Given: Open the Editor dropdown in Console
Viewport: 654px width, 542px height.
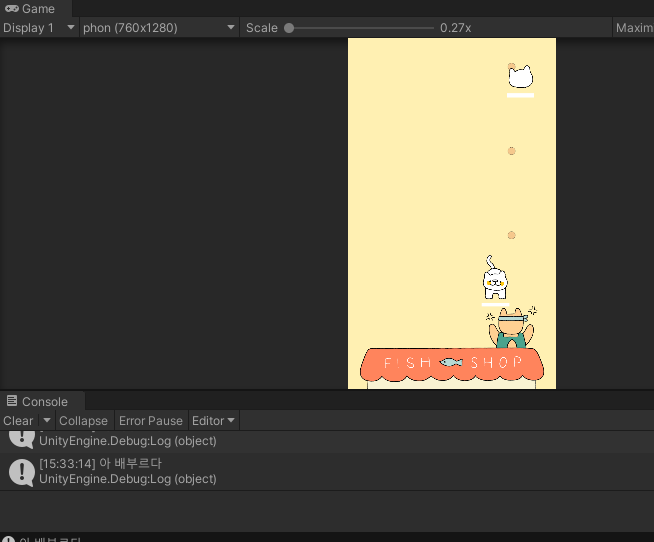Looking at the screenshot, I should pos(213,421).
